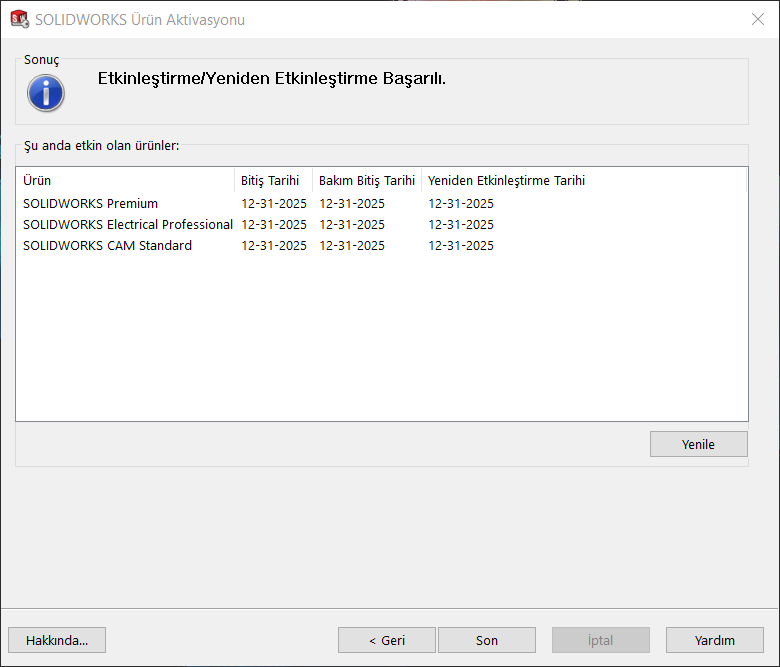Click Yeniden Etkinleştirme date for CAM Standard
Screen dimensions: 780x667
pos(461,245)
